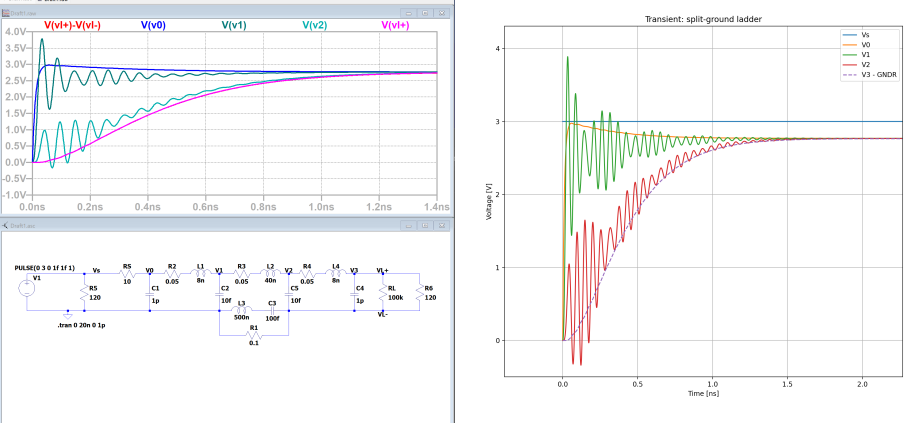Select the ground symbol in the schematic

[68, 313]
